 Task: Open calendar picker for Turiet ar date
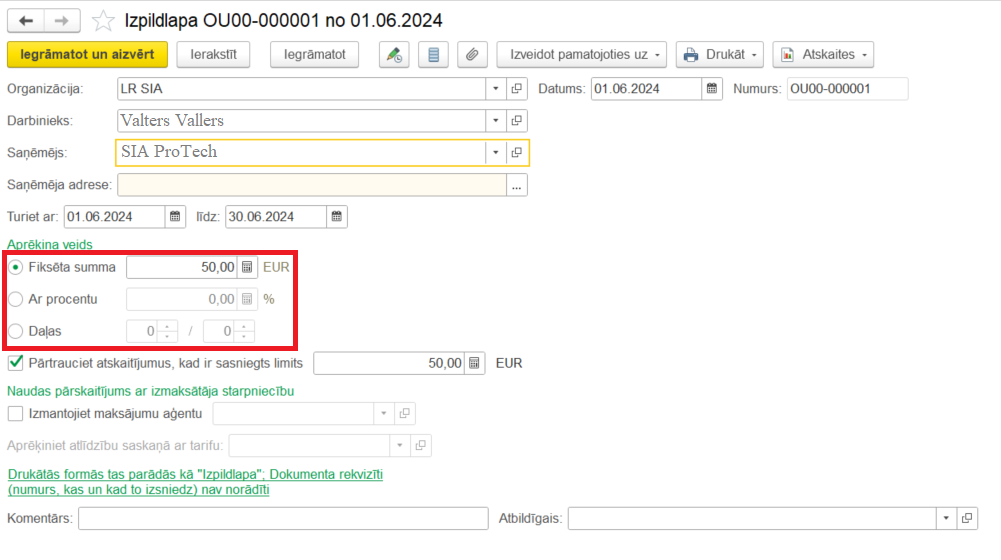click(175, 216)
